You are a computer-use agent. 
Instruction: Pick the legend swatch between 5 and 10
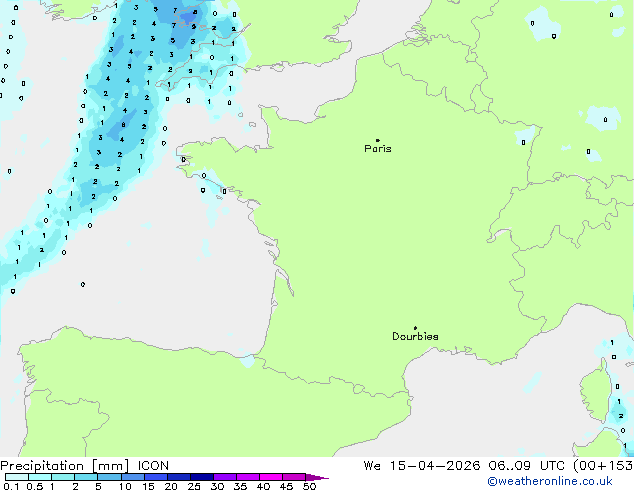tap(109, 477)
